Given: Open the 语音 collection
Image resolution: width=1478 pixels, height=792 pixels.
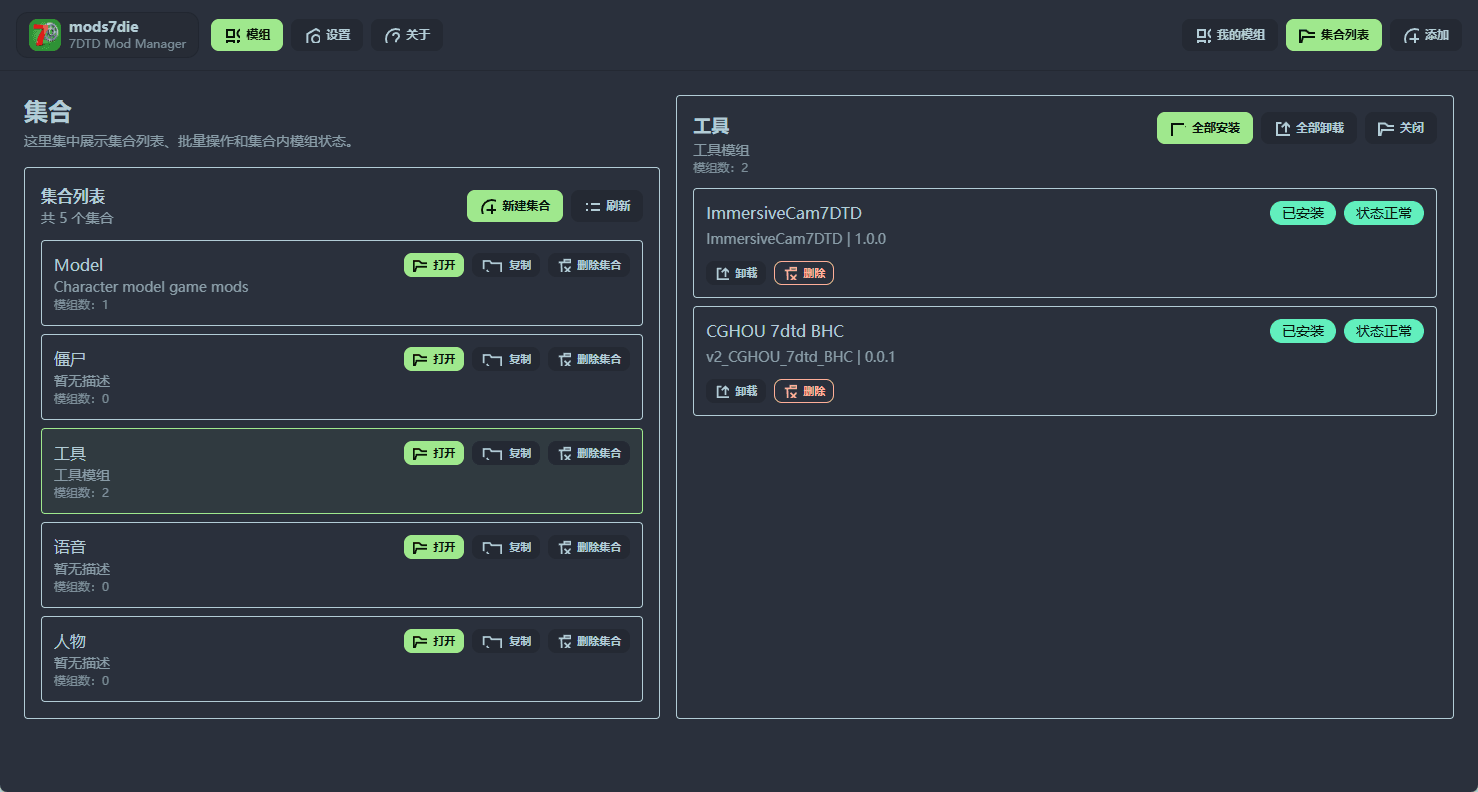Looking at the screenshot, I should coord(433,546).
